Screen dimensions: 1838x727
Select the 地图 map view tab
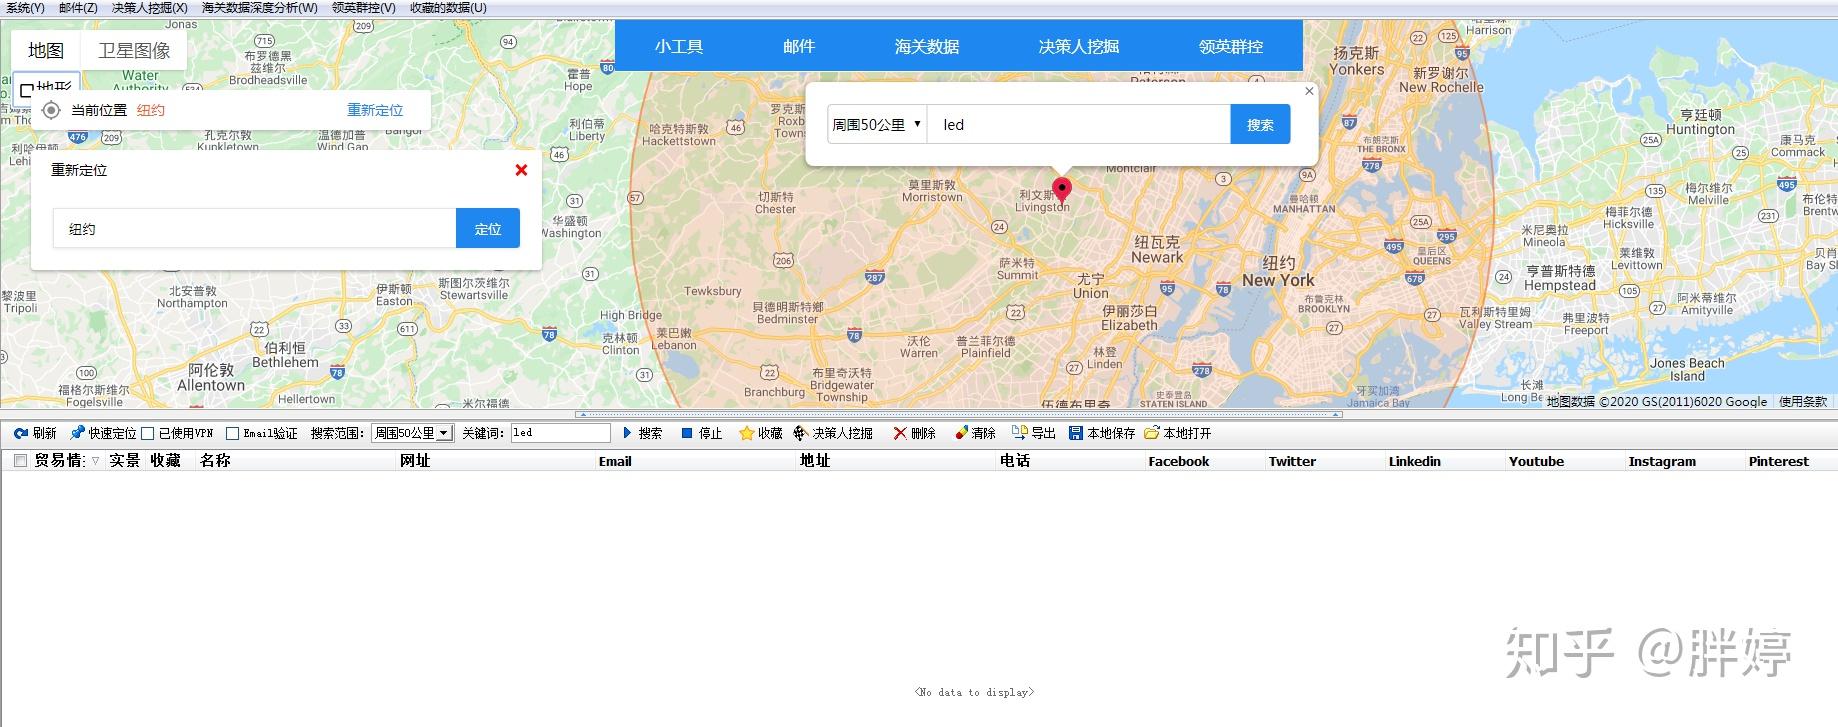(46, 51)
